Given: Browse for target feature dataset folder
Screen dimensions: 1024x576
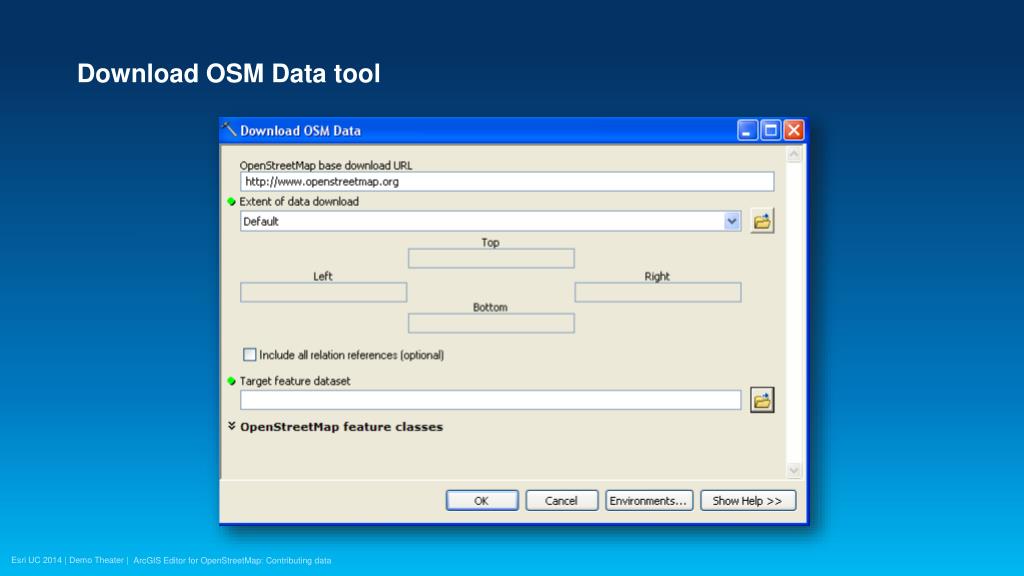Looking at the screenshot, I should coord(761,400).
